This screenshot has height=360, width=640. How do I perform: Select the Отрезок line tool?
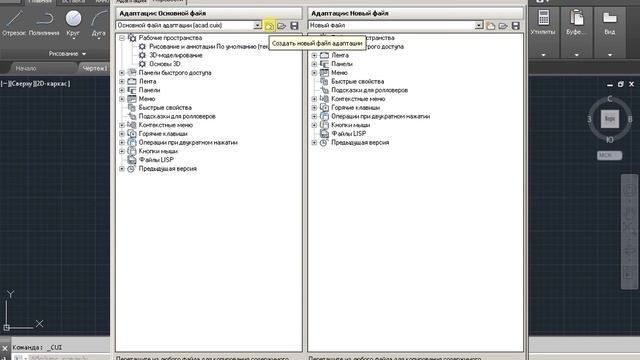(14, 23)
